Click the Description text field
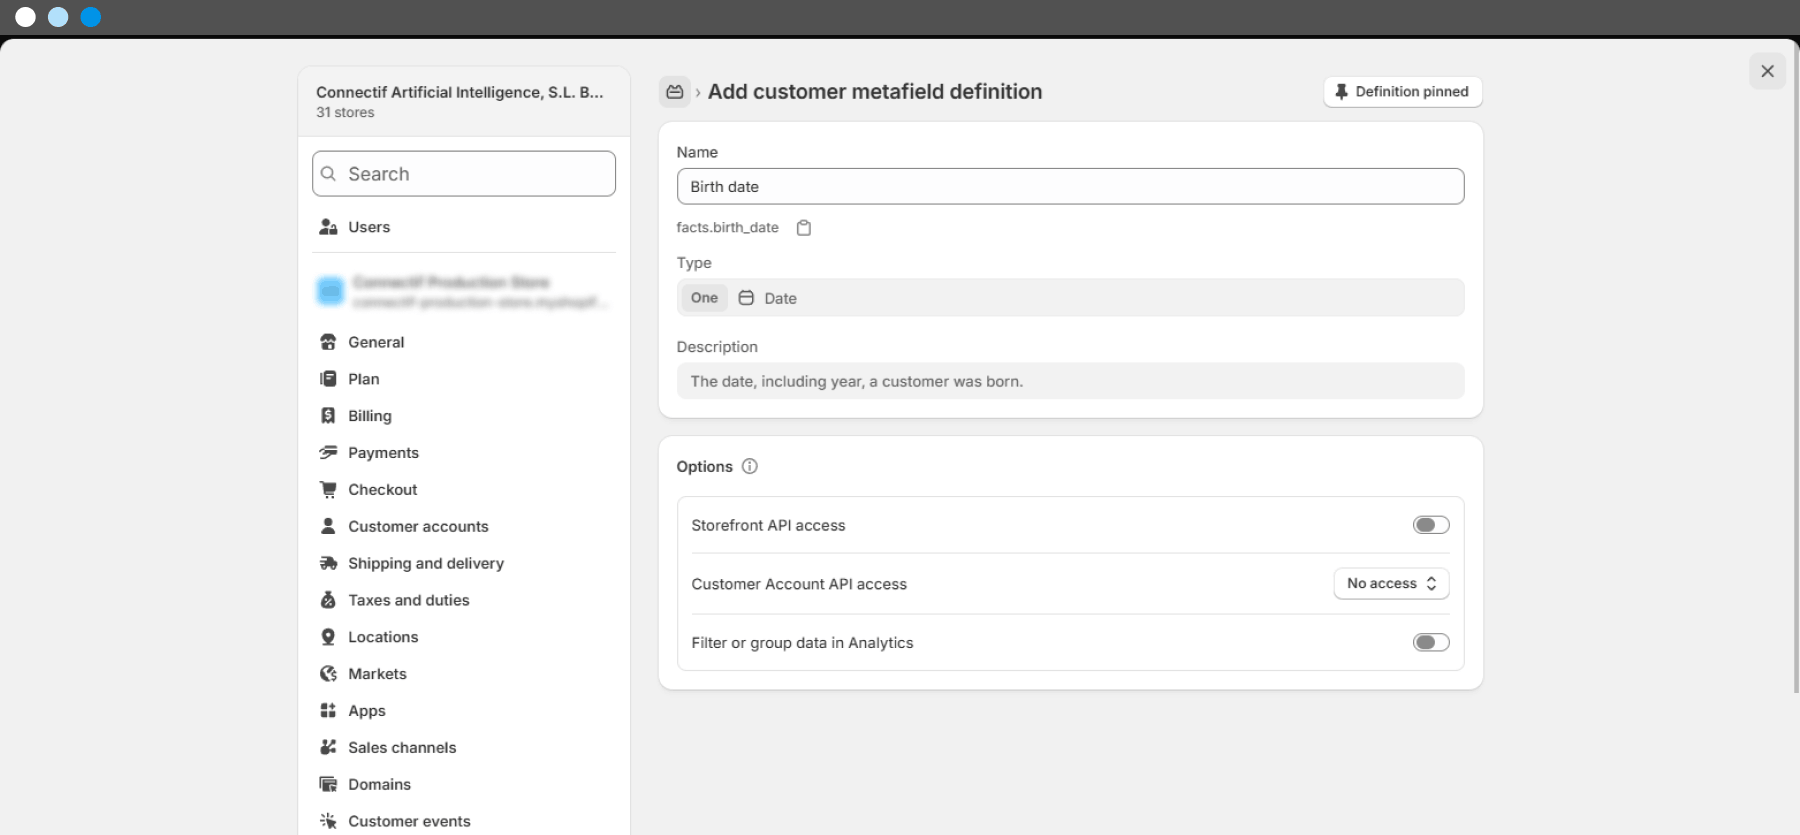 [1070, 381]
